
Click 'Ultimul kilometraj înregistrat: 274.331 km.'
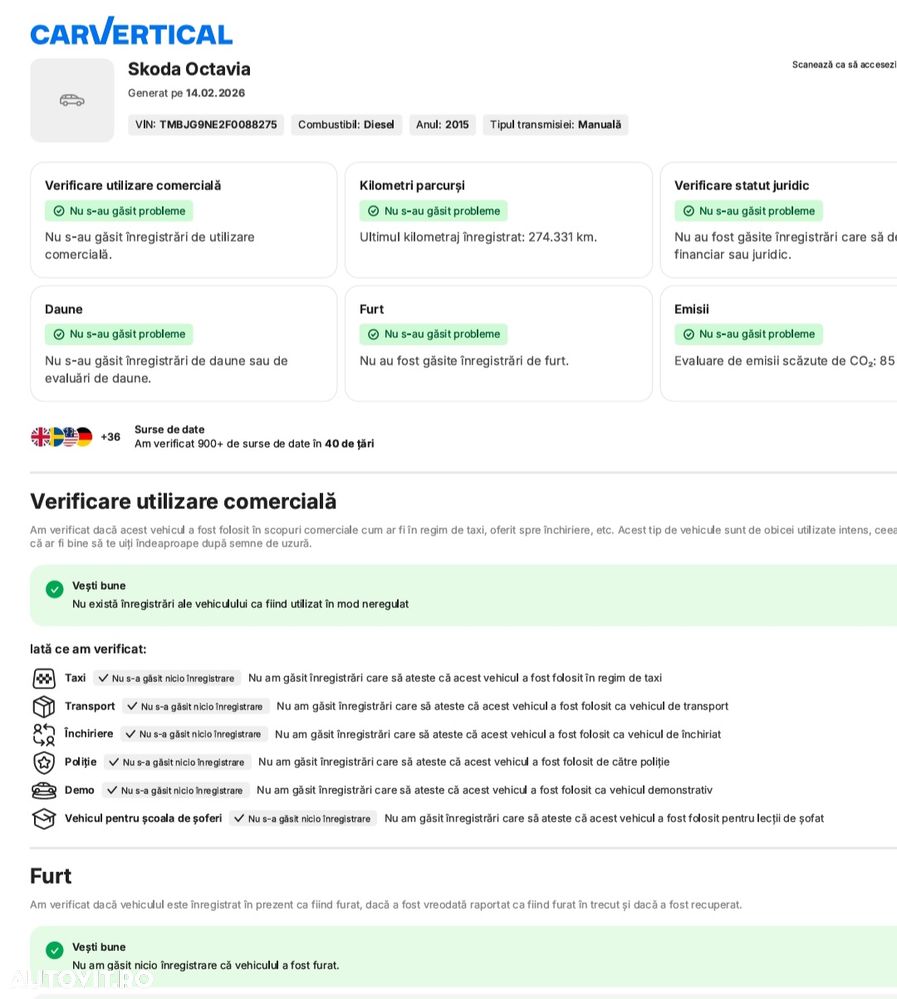[478, 237]
